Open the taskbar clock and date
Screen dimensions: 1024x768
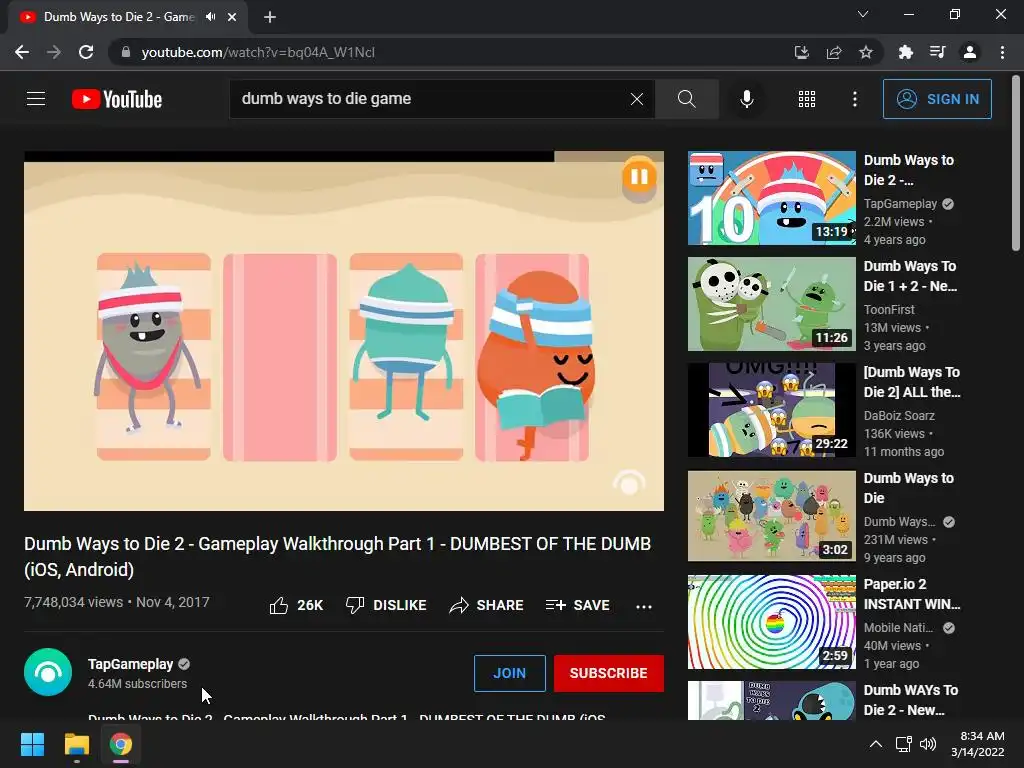978,744
